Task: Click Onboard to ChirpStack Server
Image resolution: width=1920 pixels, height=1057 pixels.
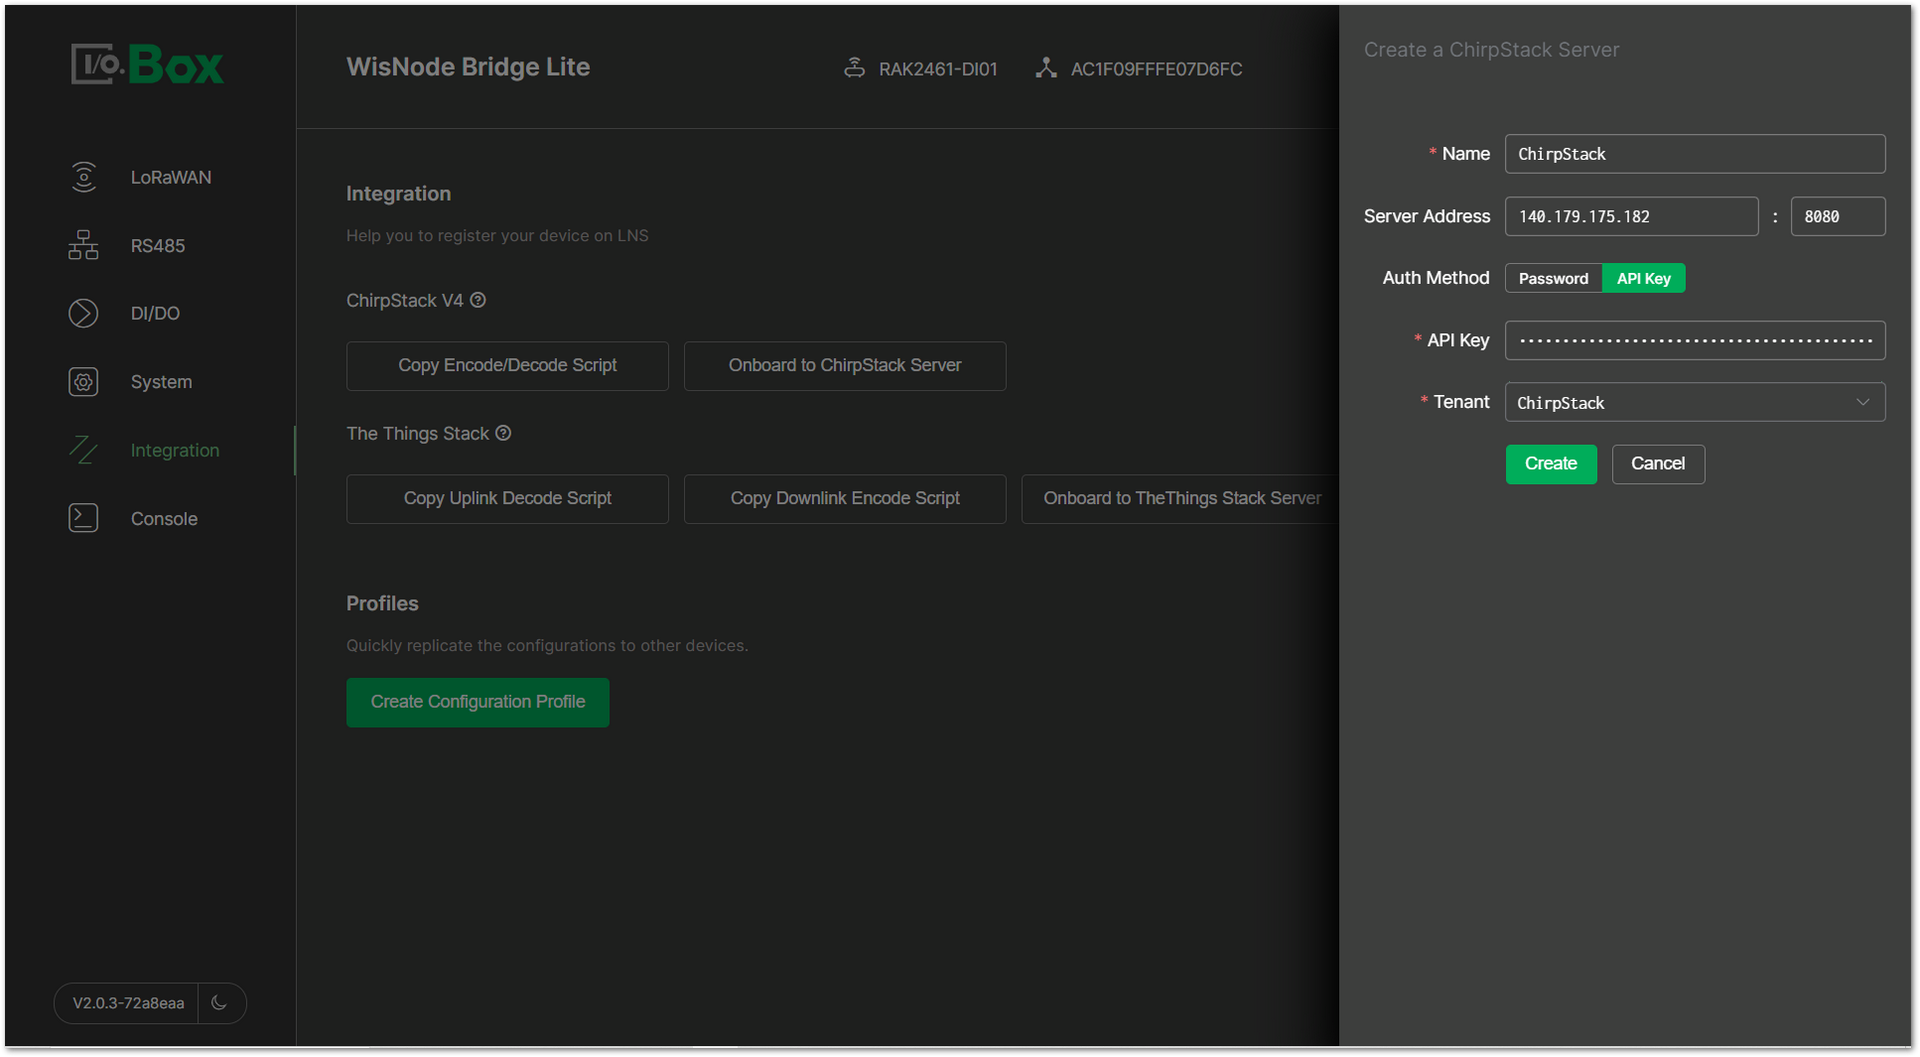Action: (x=845, y=366)
